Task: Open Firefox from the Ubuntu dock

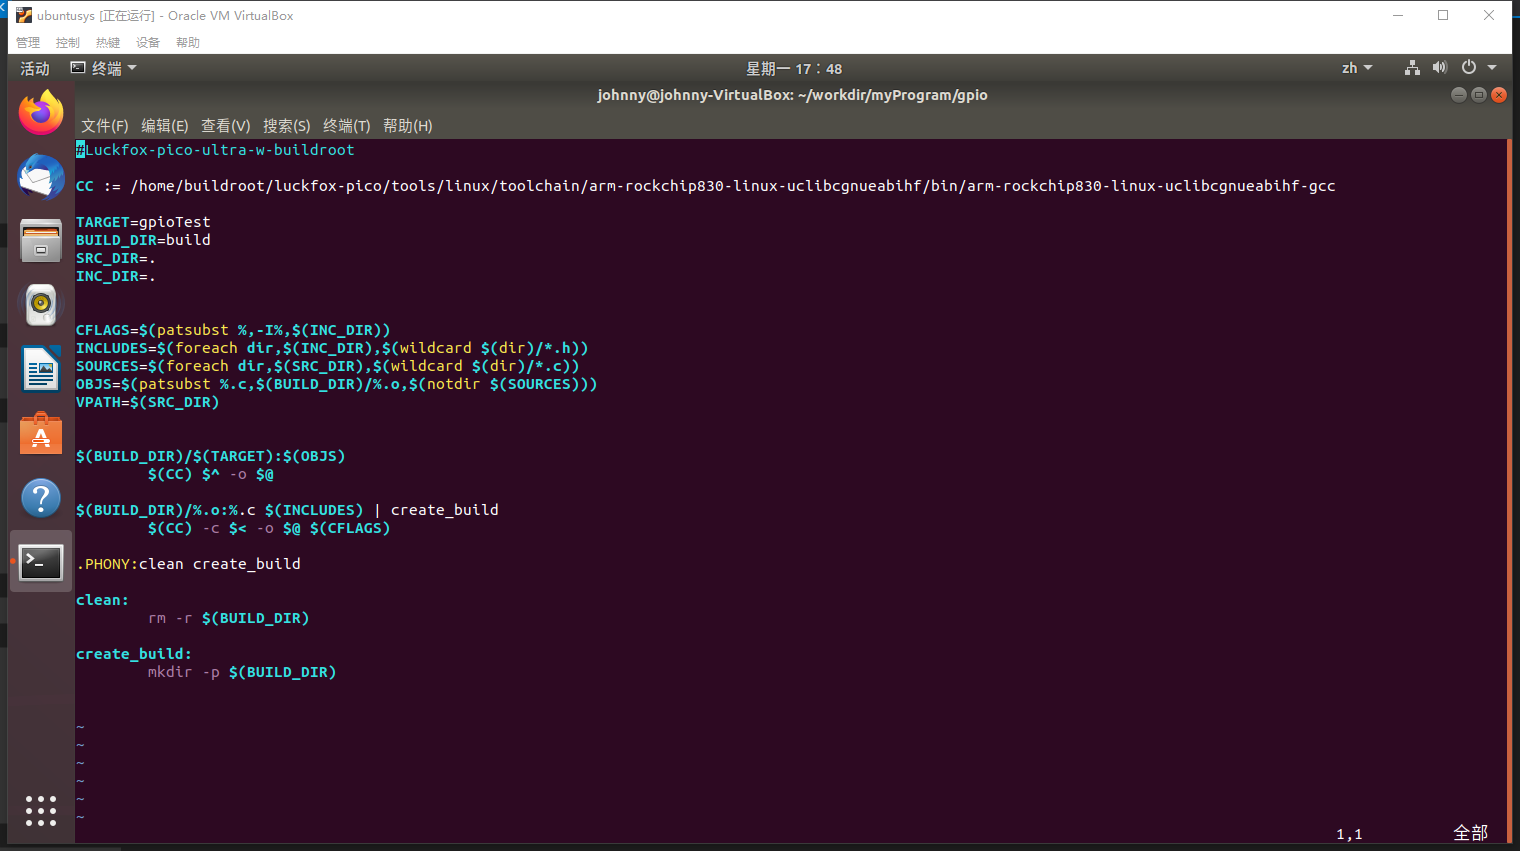Action: click(41, 112)
